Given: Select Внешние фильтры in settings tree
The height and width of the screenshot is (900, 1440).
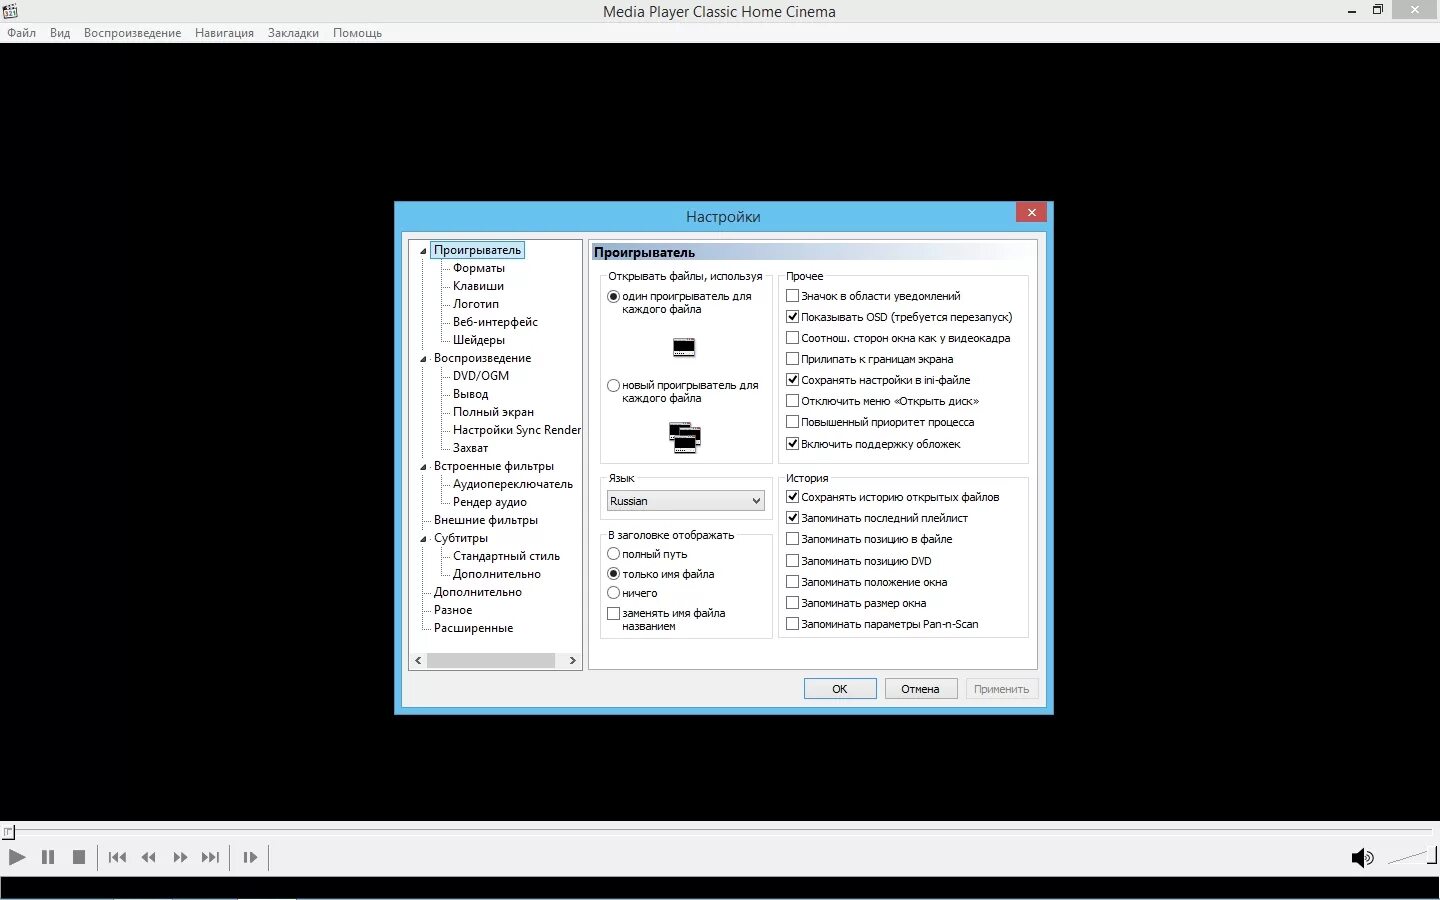Looking at the screenshot, I should (x=486, y=520).
